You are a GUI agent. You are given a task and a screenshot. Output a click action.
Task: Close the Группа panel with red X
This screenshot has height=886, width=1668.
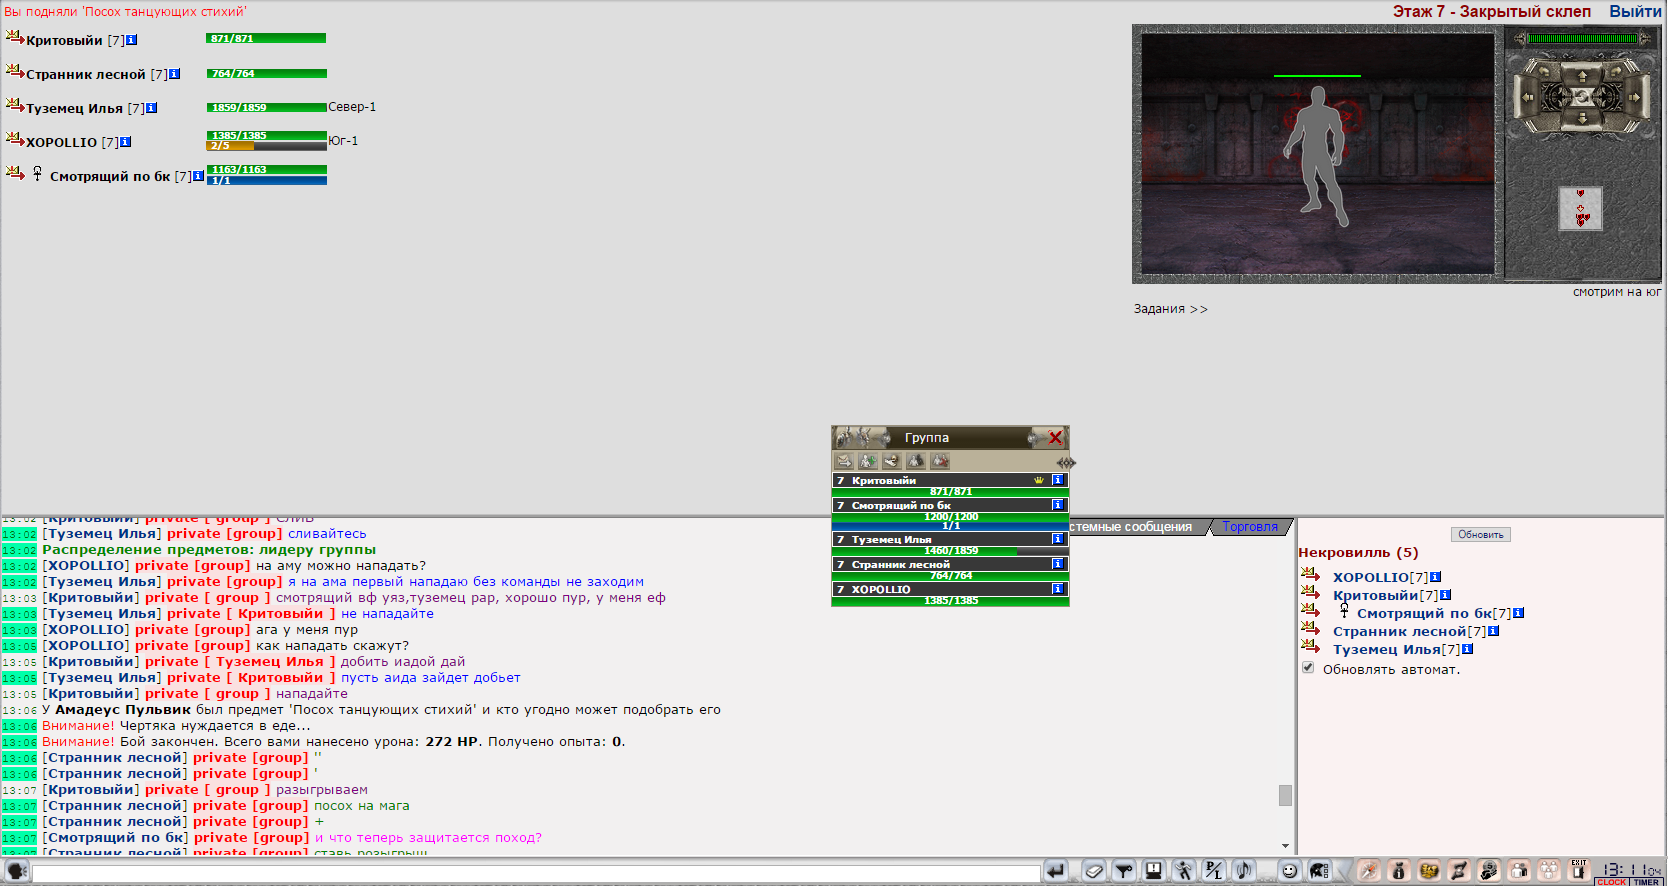(x=1055, y=438)
